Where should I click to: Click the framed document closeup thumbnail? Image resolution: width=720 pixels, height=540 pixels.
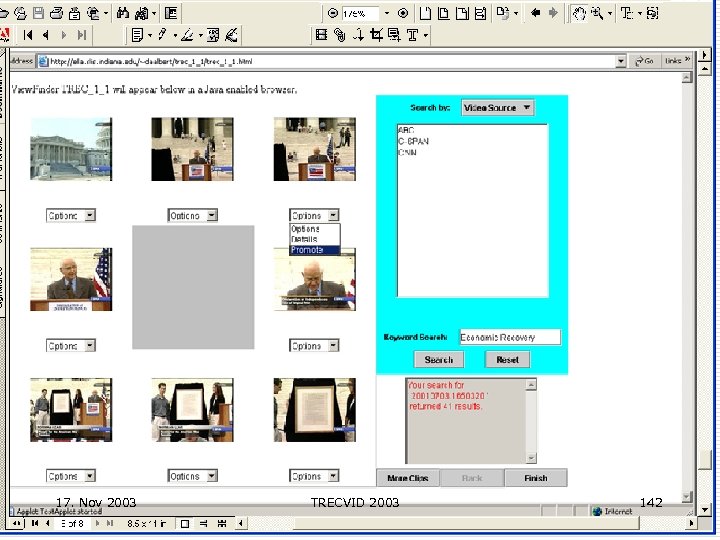(315, 410)
